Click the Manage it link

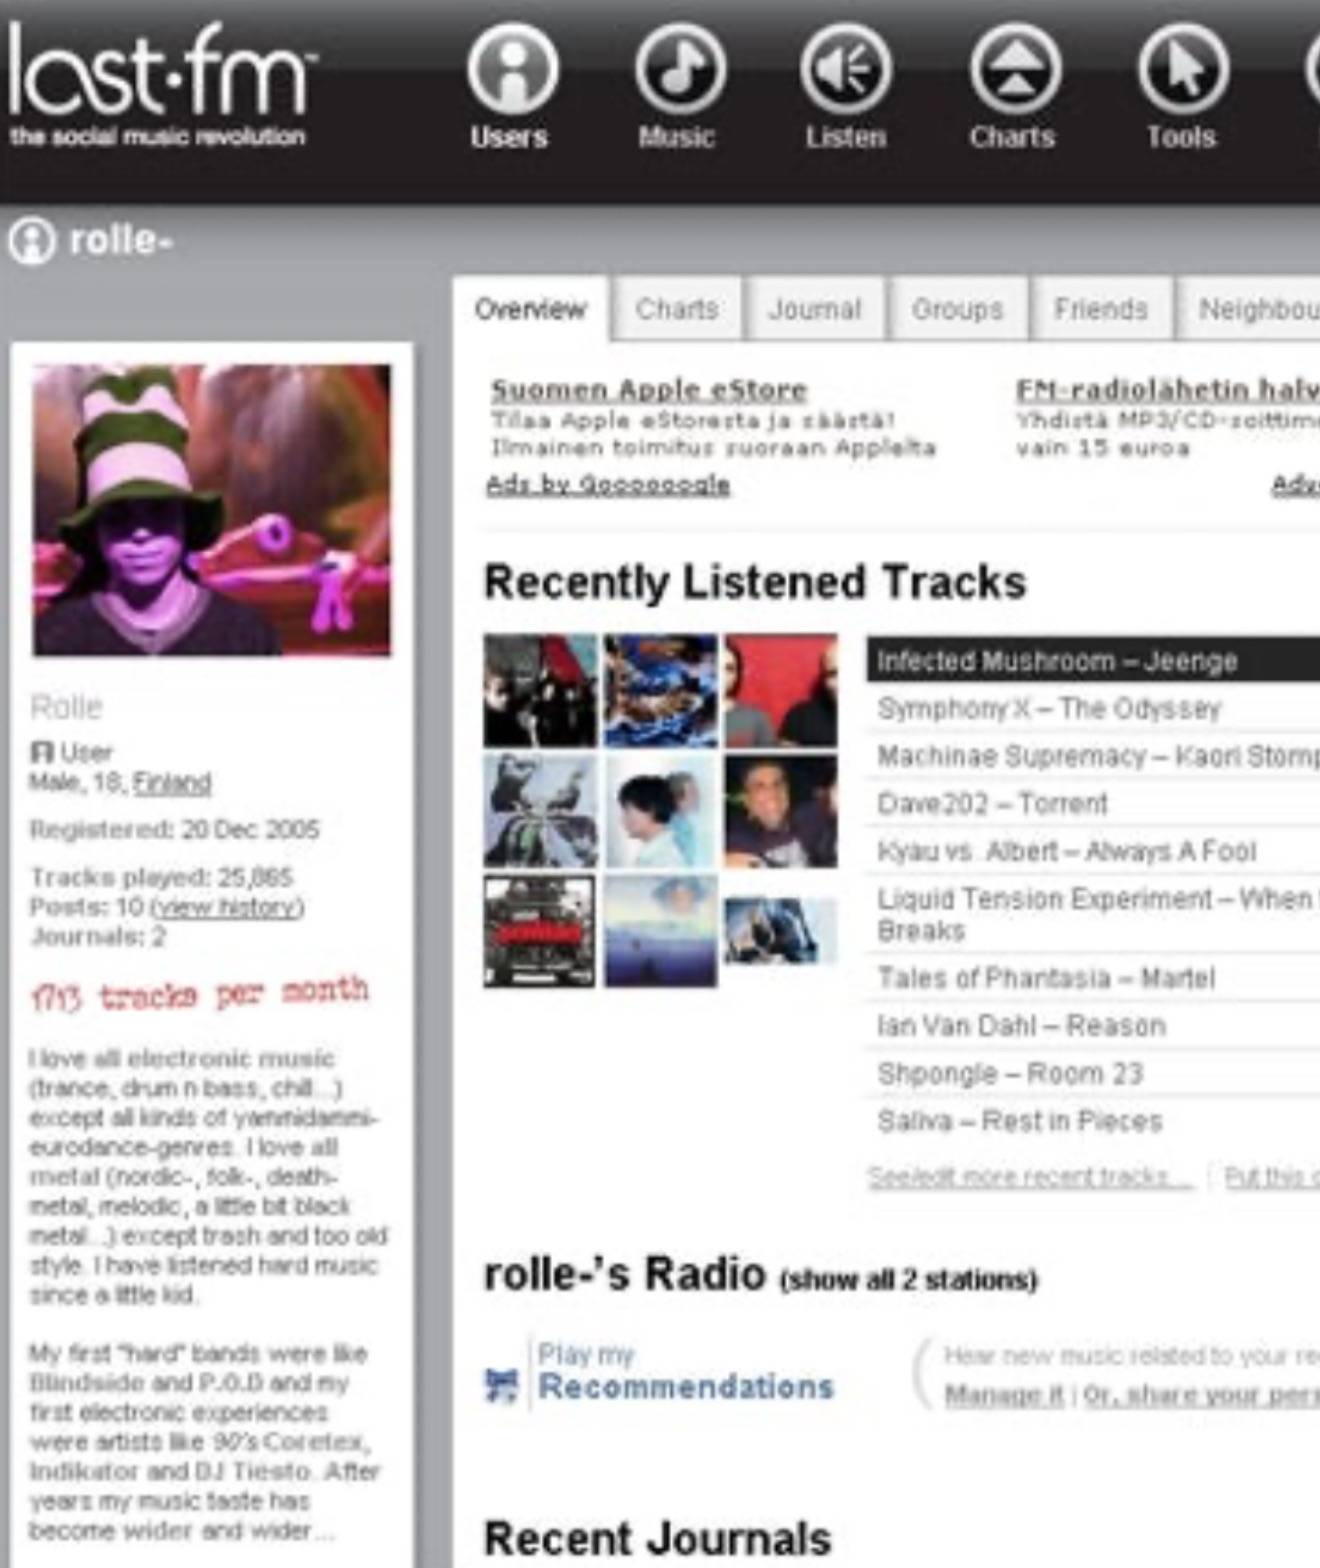[x=1004, y=1394]
